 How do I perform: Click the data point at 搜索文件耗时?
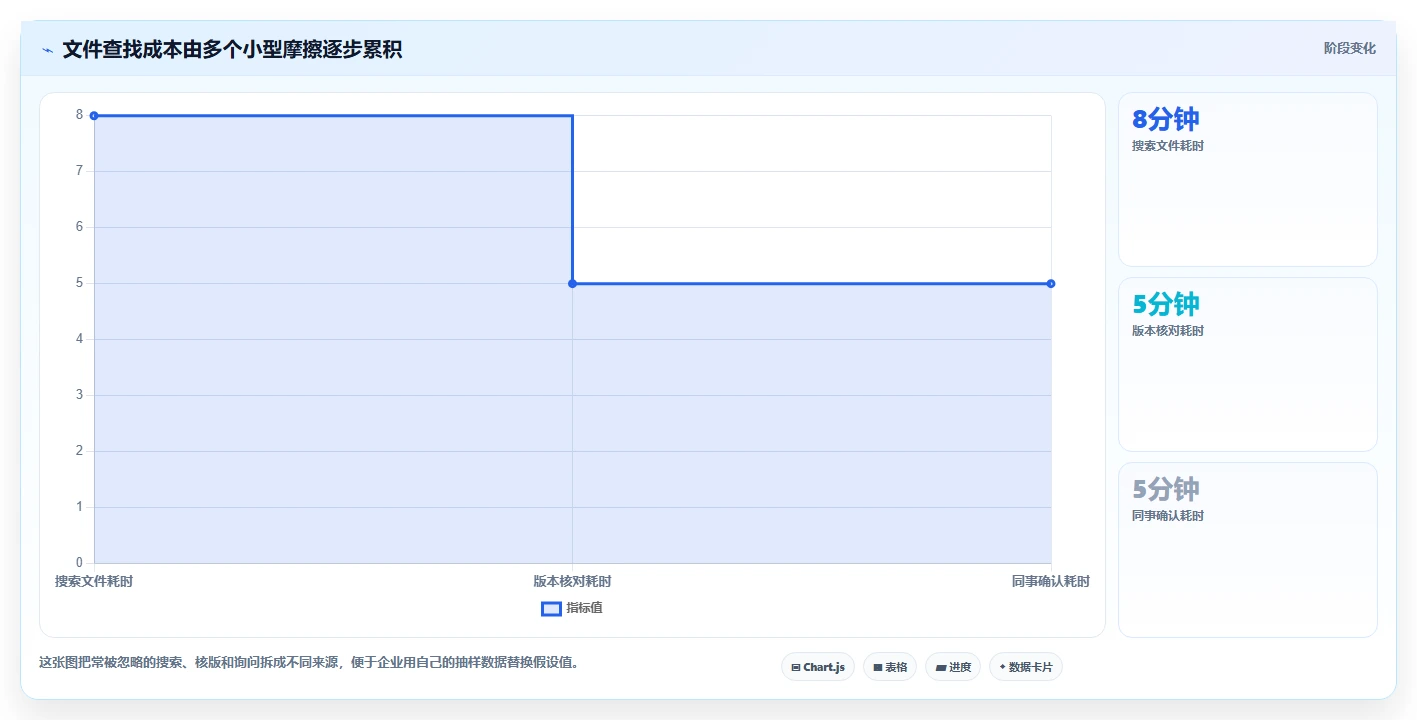coord(94,116)
